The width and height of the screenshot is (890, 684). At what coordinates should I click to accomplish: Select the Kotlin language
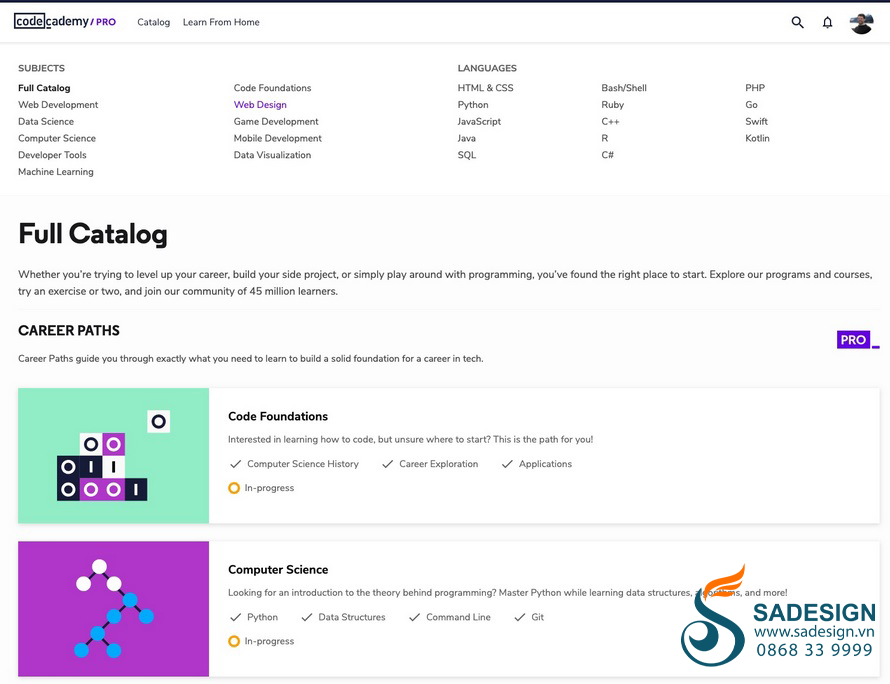click(757, 138)
